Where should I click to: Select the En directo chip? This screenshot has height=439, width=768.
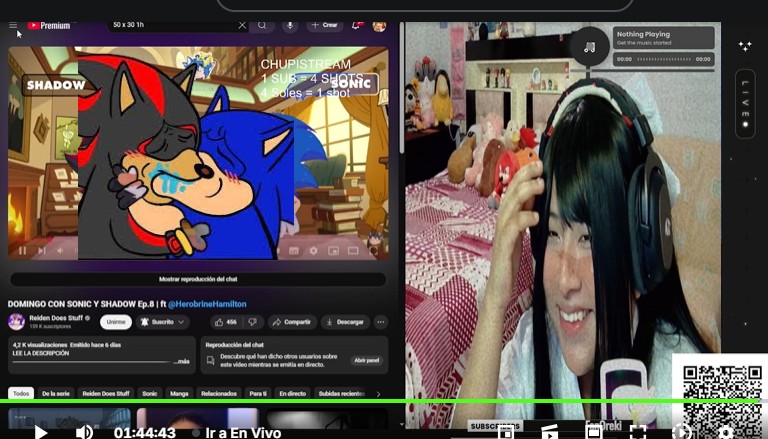[292, 393]
